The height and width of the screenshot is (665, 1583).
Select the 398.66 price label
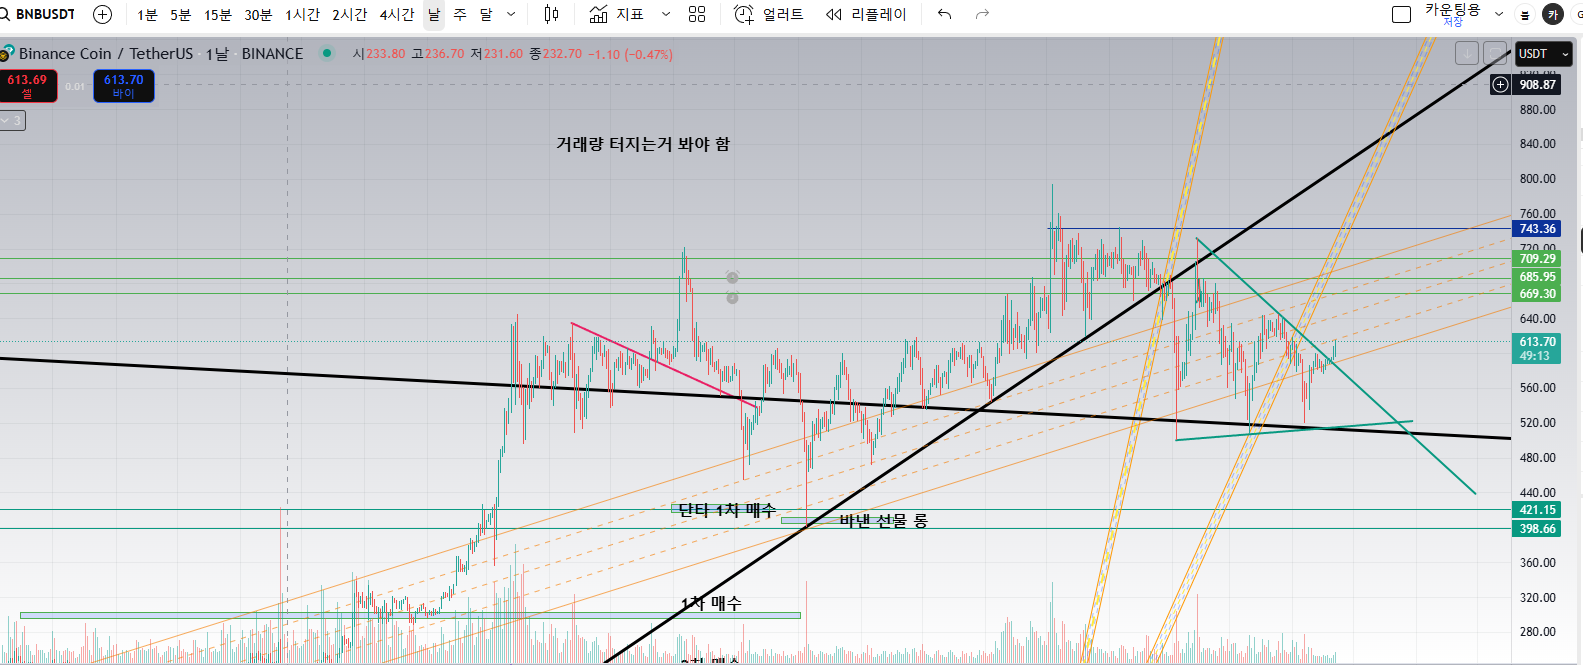(1537, 529)
